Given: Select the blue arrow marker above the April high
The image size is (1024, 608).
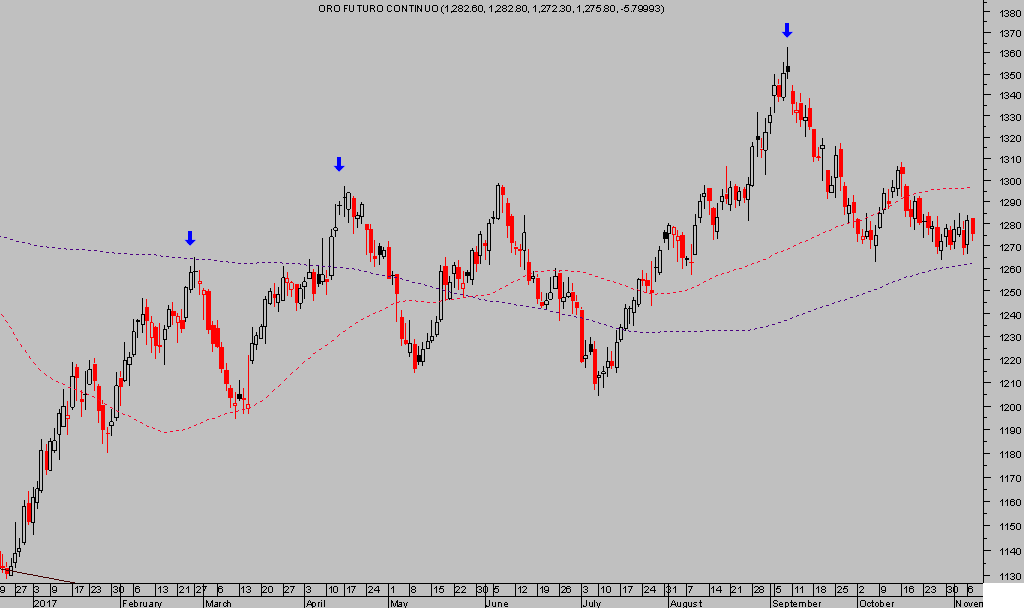Looking at the screenshot, I should 339,164.
